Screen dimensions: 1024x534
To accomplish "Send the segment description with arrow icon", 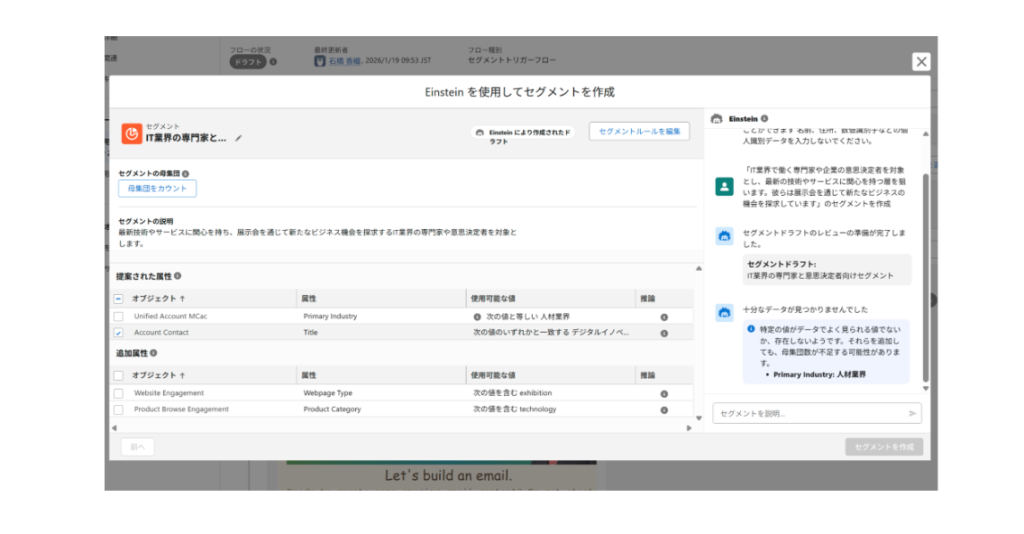I will click(912, 413).
